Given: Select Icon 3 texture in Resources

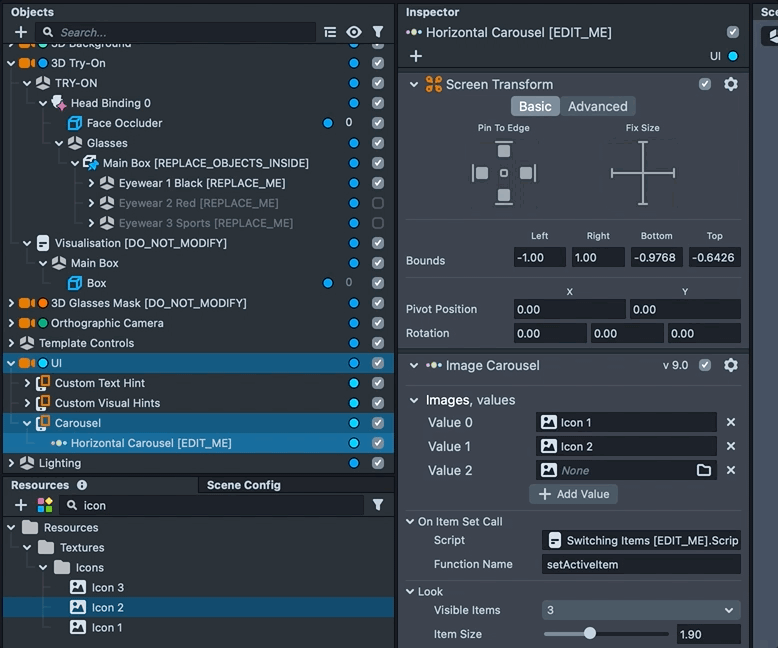Looking at the screenshot, I should coord(107,587).
